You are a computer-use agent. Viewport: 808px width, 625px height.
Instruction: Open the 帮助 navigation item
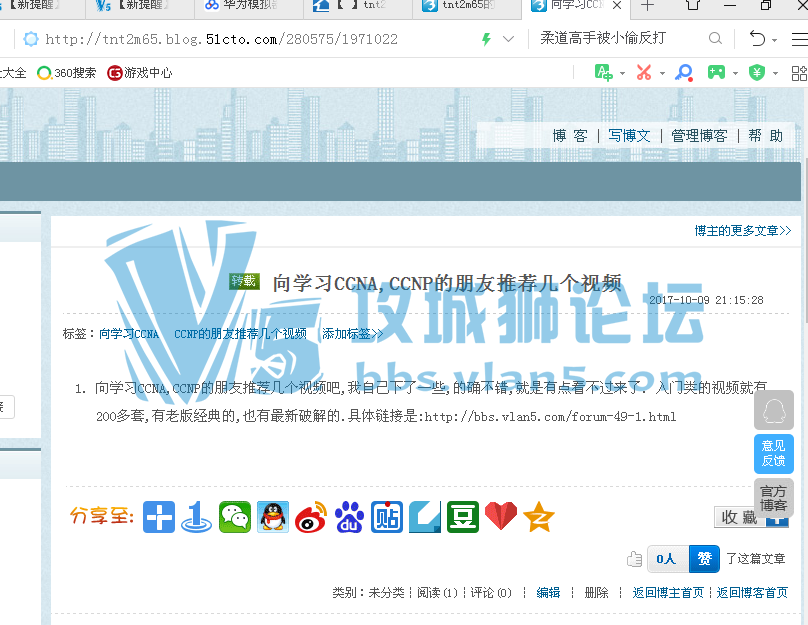[x=766, y=136]
